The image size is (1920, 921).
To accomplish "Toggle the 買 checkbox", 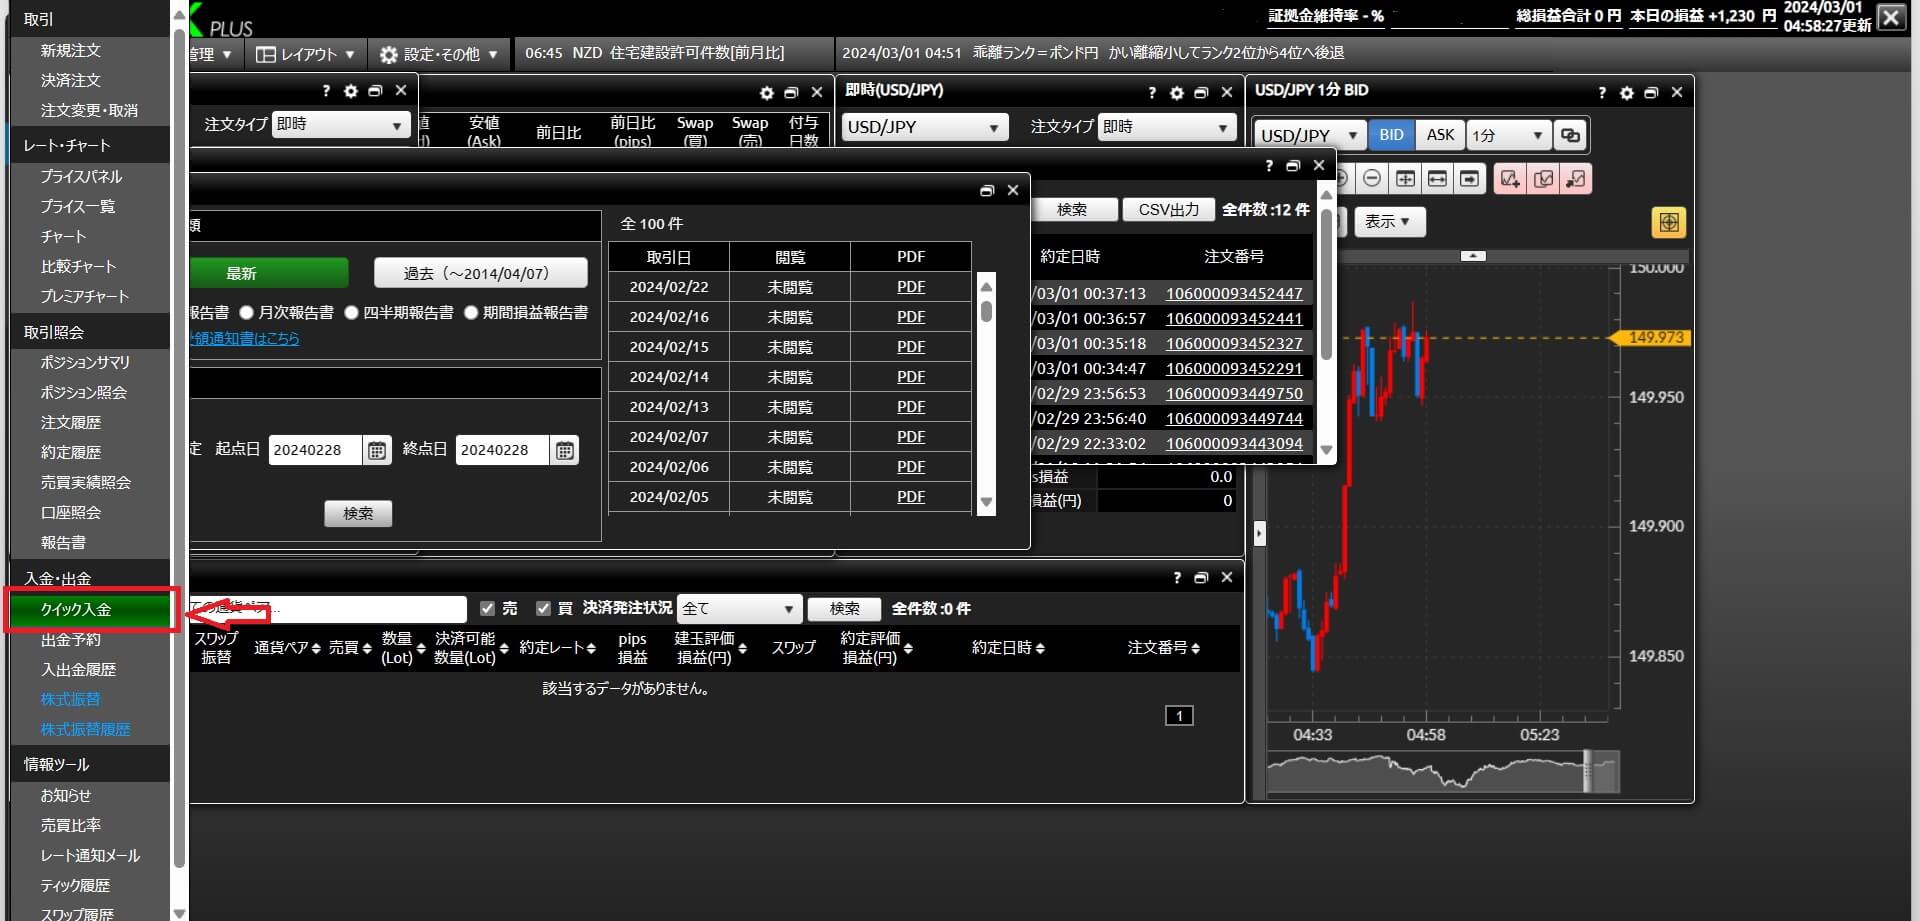I will pyautogui.click(x=543, y=608).
